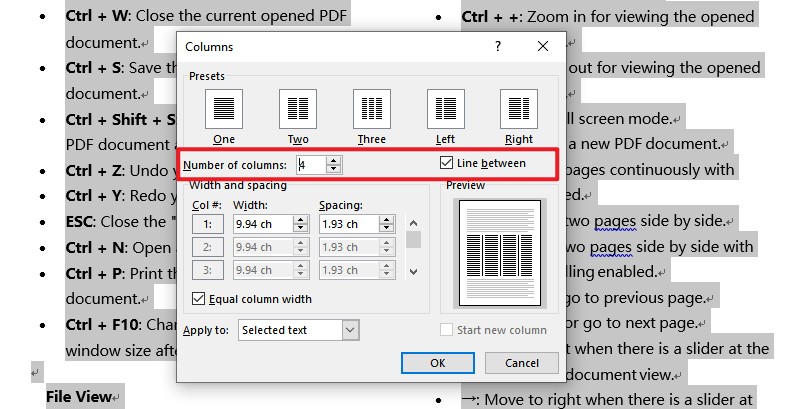Decrease number of columns with down arrow
This screenshot has height=409, width=800.
tap(334, 169)
